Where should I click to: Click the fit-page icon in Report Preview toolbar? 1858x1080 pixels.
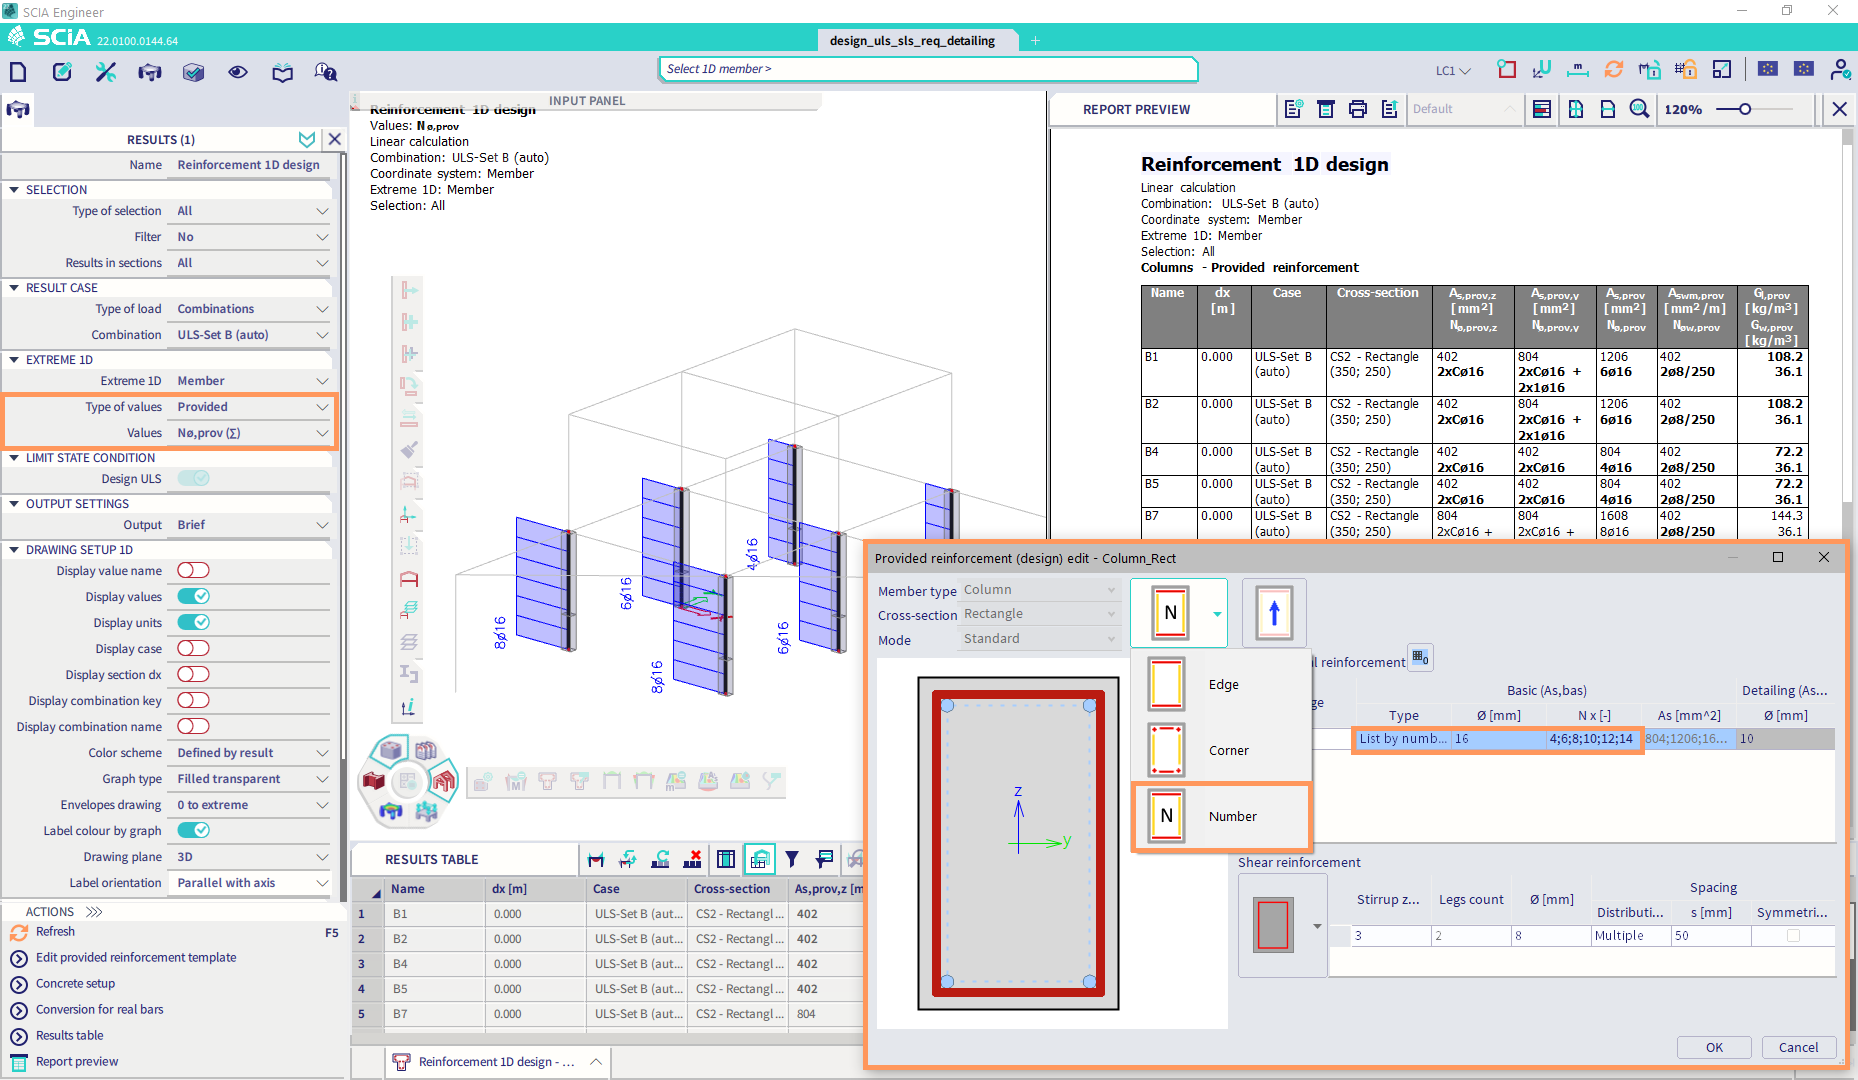coord(1575,109)
